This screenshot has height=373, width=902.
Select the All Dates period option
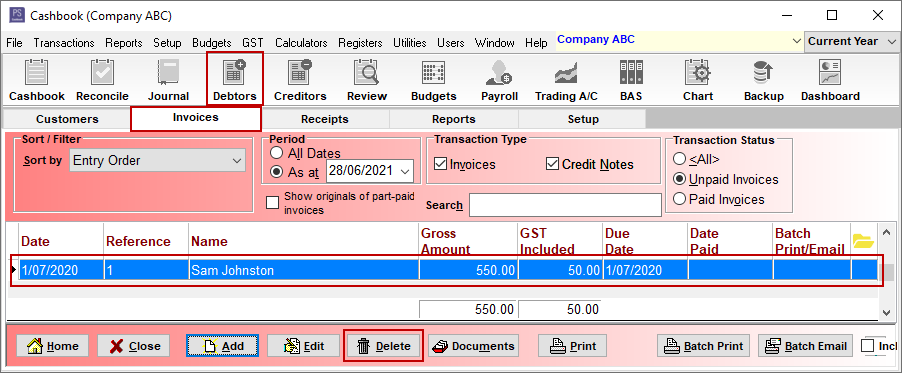coord(277,153)
